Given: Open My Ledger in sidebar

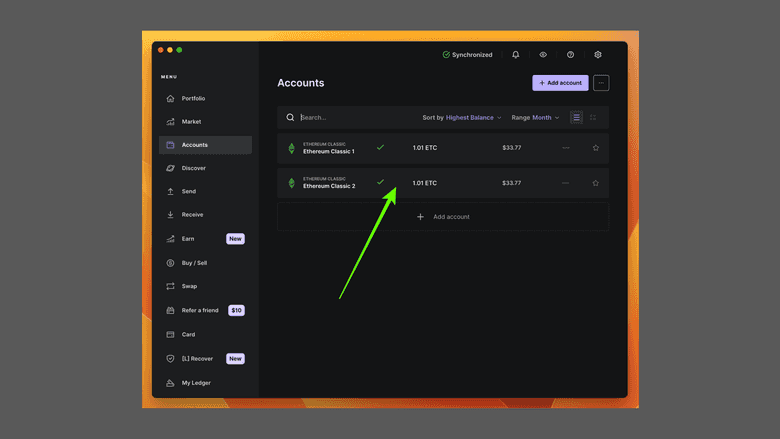Looking at the screenshot, I should pos(196,383).
